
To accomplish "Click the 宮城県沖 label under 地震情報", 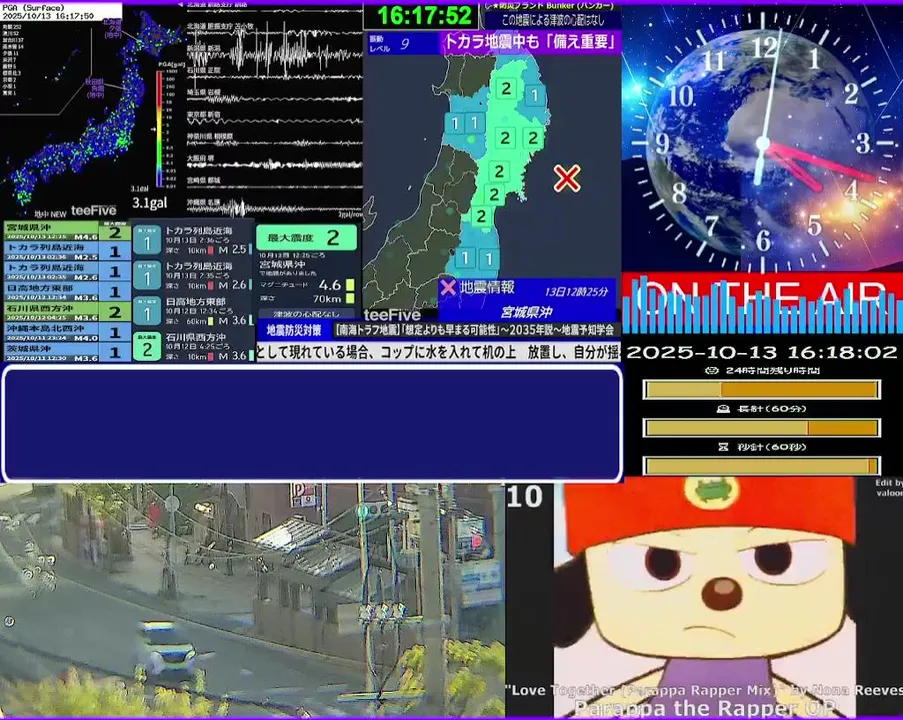I will point(526,312).
